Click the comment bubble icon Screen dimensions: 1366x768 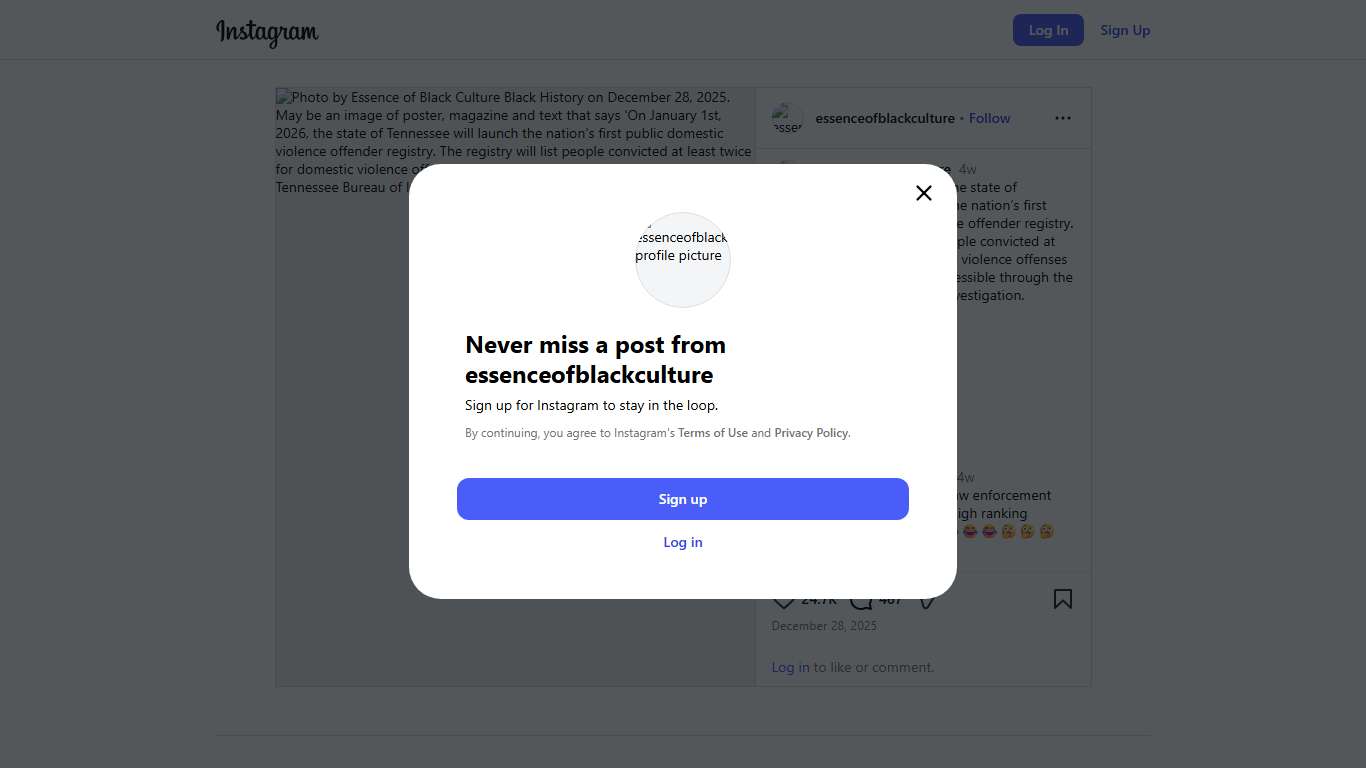pos(860,602)
